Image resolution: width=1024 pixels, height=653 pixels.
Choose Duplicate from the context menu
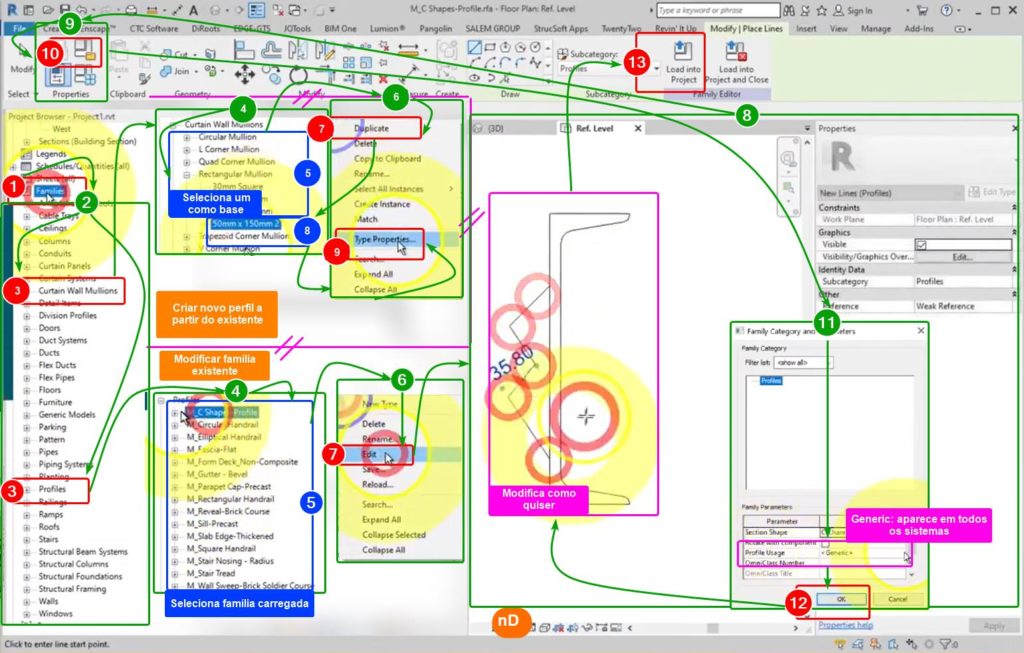tap(373, 129)
